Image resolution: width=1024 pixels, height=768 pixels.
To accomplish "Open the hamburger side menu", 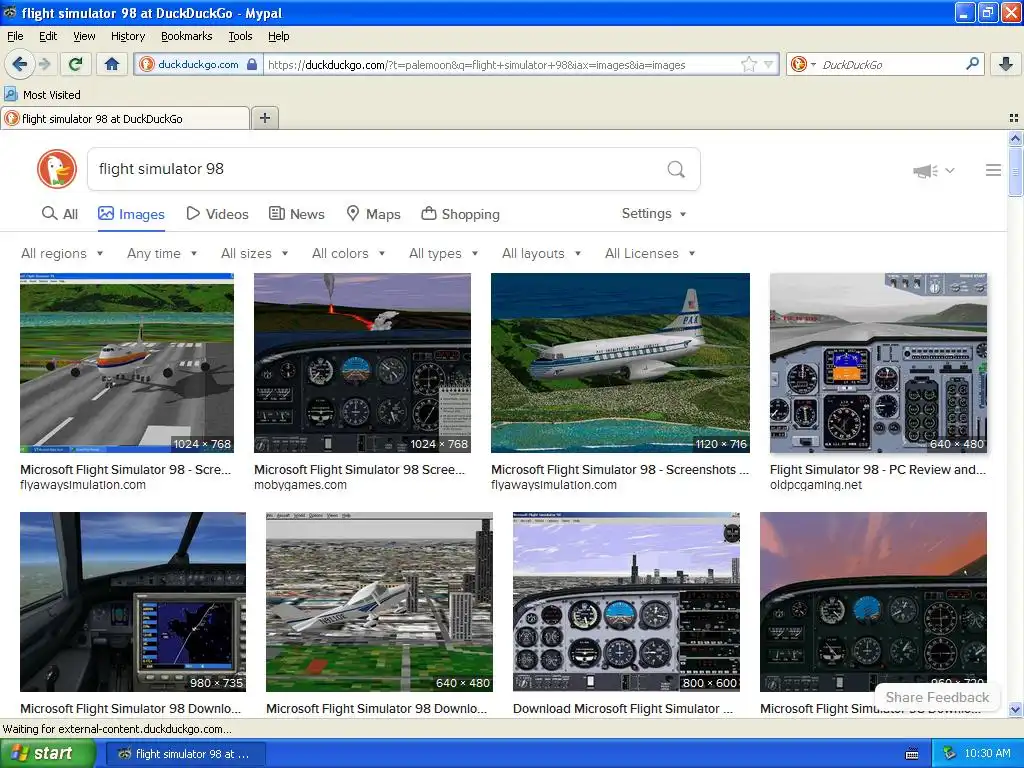I will (993, 170).
